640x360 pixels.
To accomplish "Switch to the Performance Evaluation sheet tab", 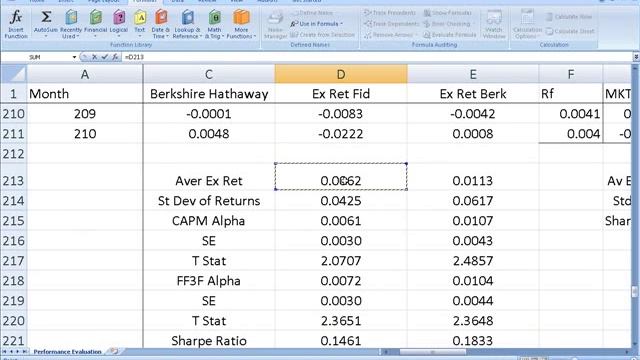I will (67, 351).
